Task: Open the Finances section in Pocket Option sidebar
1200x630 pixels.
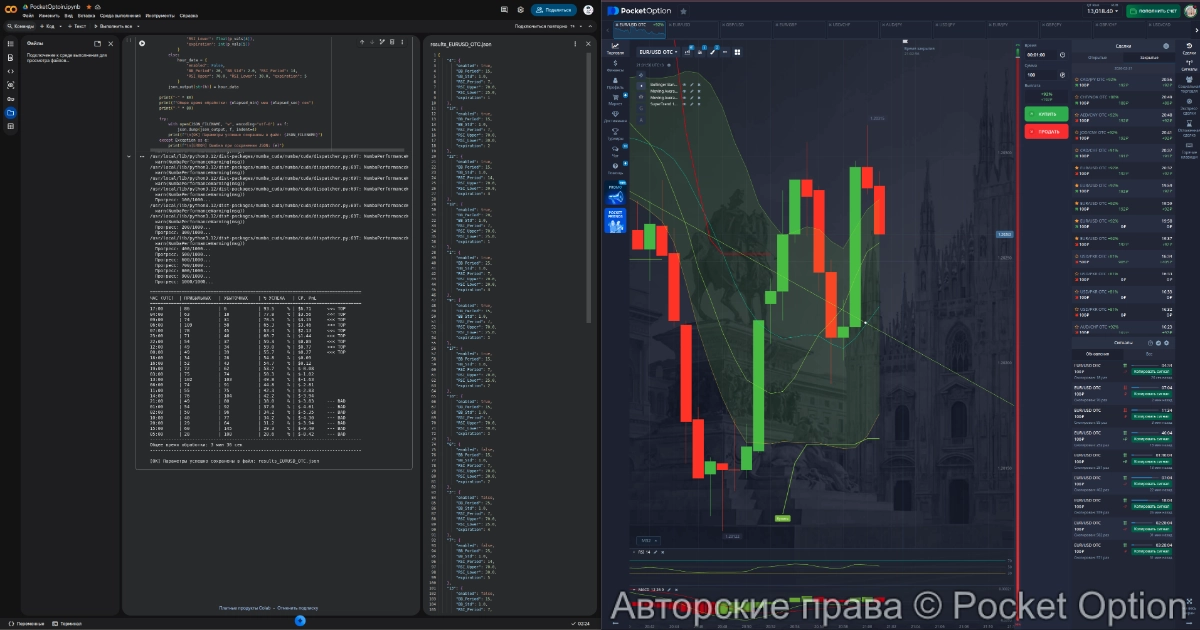Action: 615,66
